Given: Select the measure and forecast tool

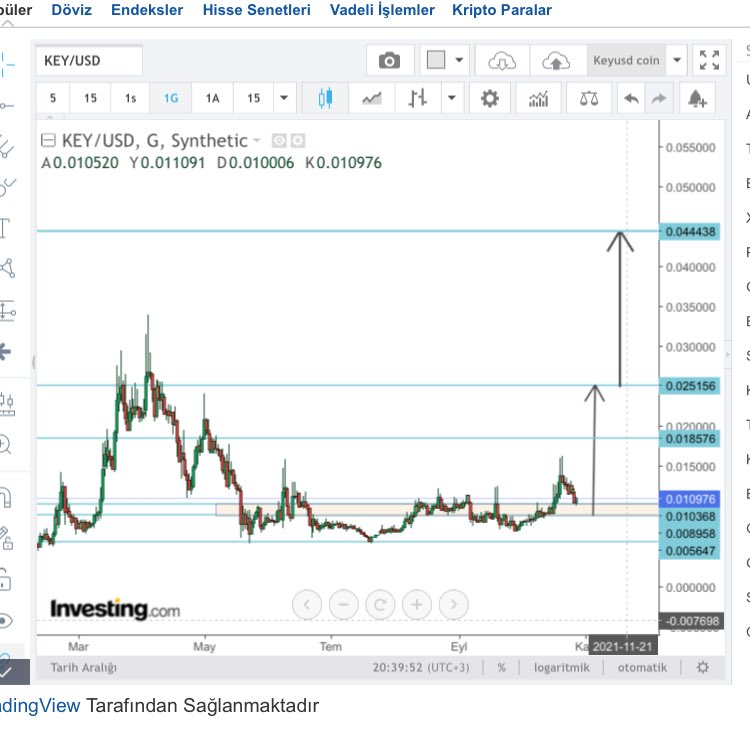Looking at the screenshot, I should (8, 311).
